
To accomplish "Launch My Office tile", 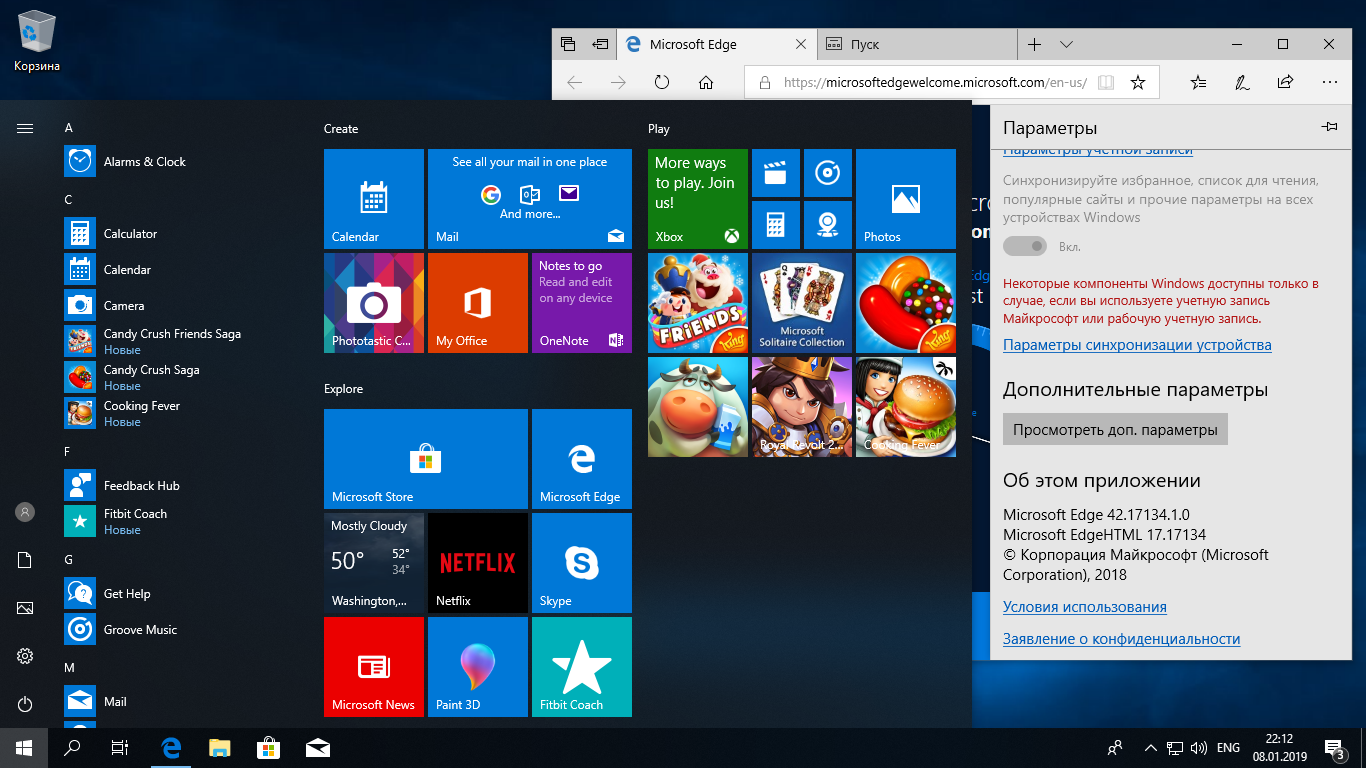I will click(478, 303).
